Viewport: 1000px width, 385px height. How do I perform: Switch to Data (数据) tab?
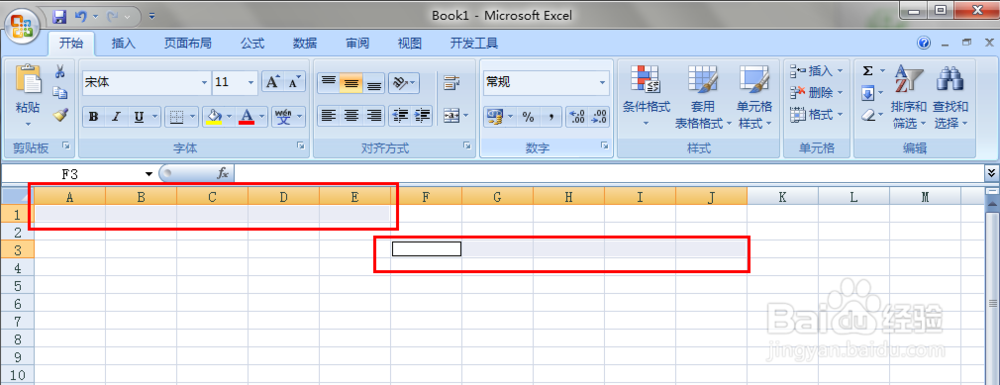305,43
